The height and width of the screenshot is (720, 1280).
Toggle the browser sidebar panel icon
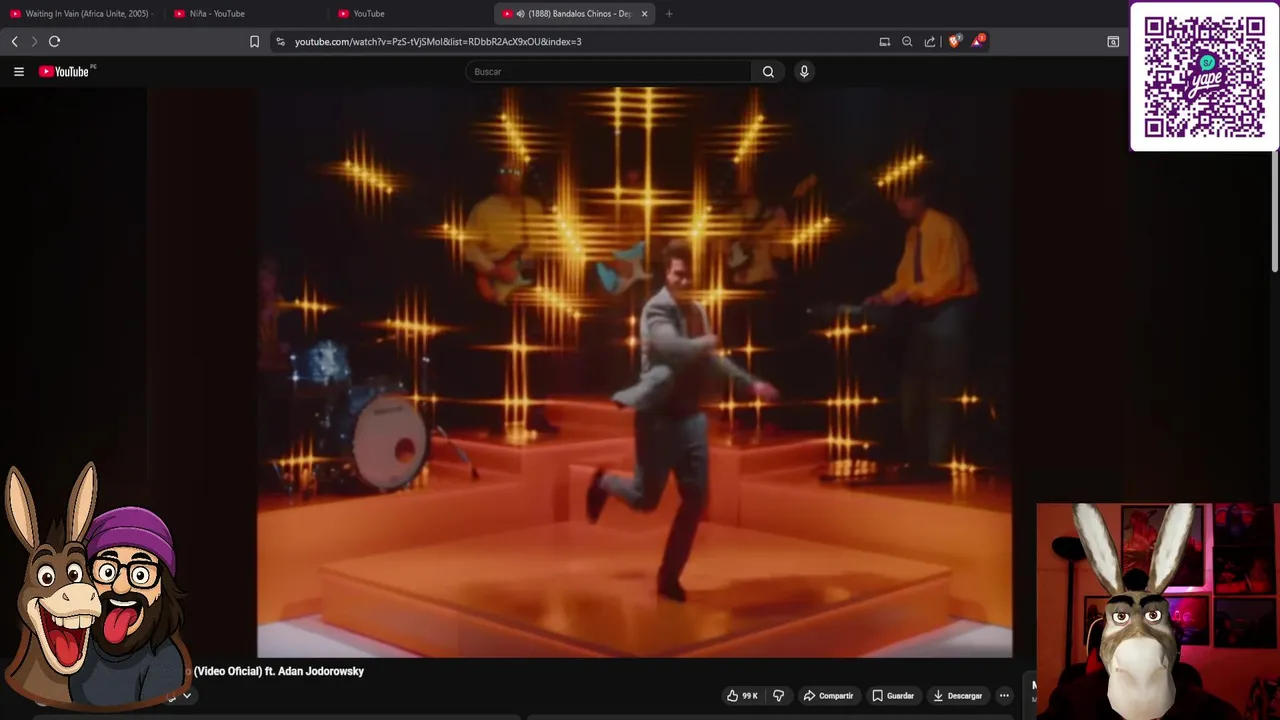tap(1113, 41)
